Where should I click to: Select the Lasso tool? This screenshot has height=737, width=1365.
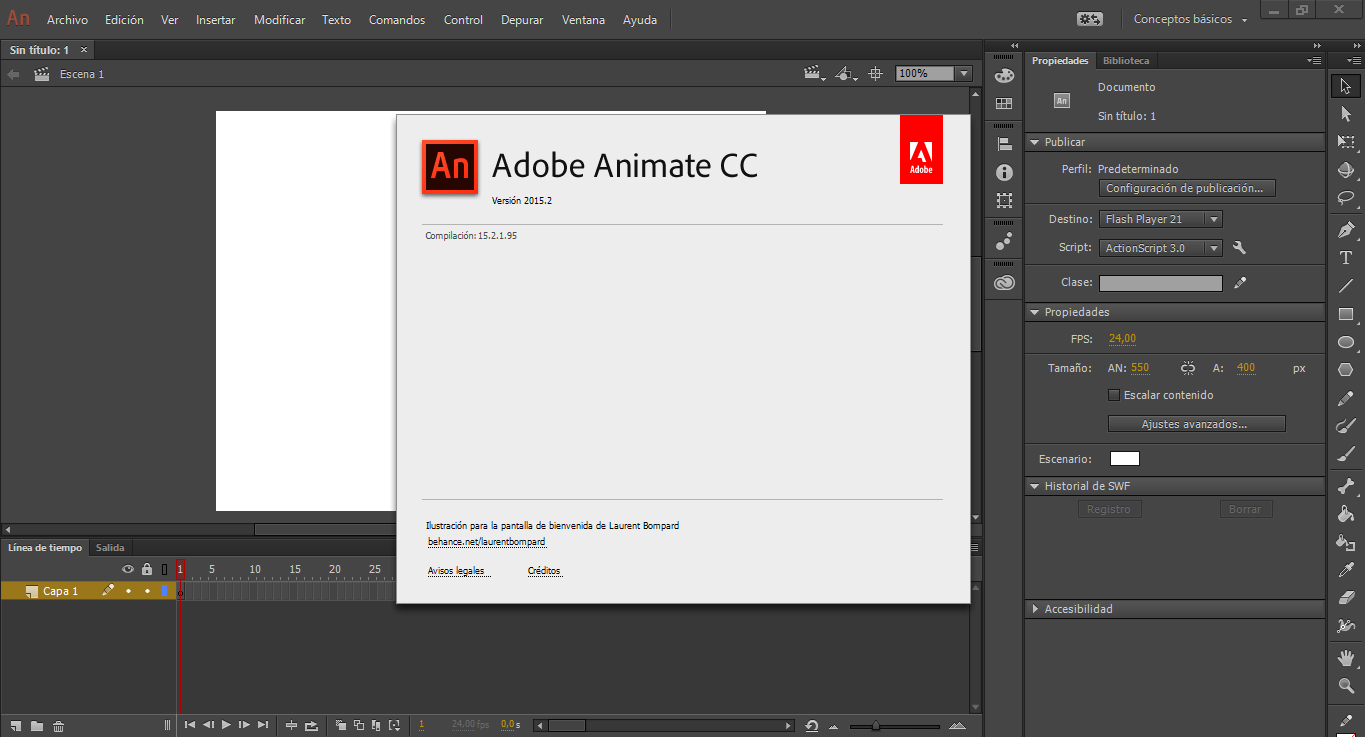coord(1346,198)
